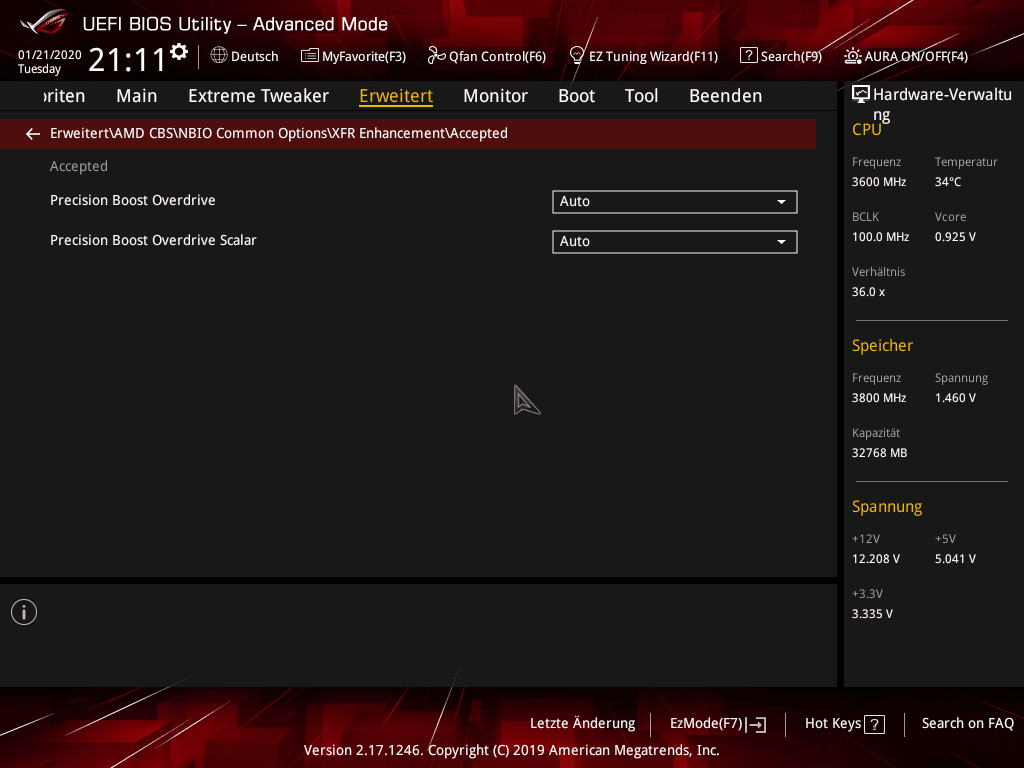This screenshot has height=768, width=1024.
Task: Click the BCLK value 100.0 MHz
Action: click(x=880, y=237)
